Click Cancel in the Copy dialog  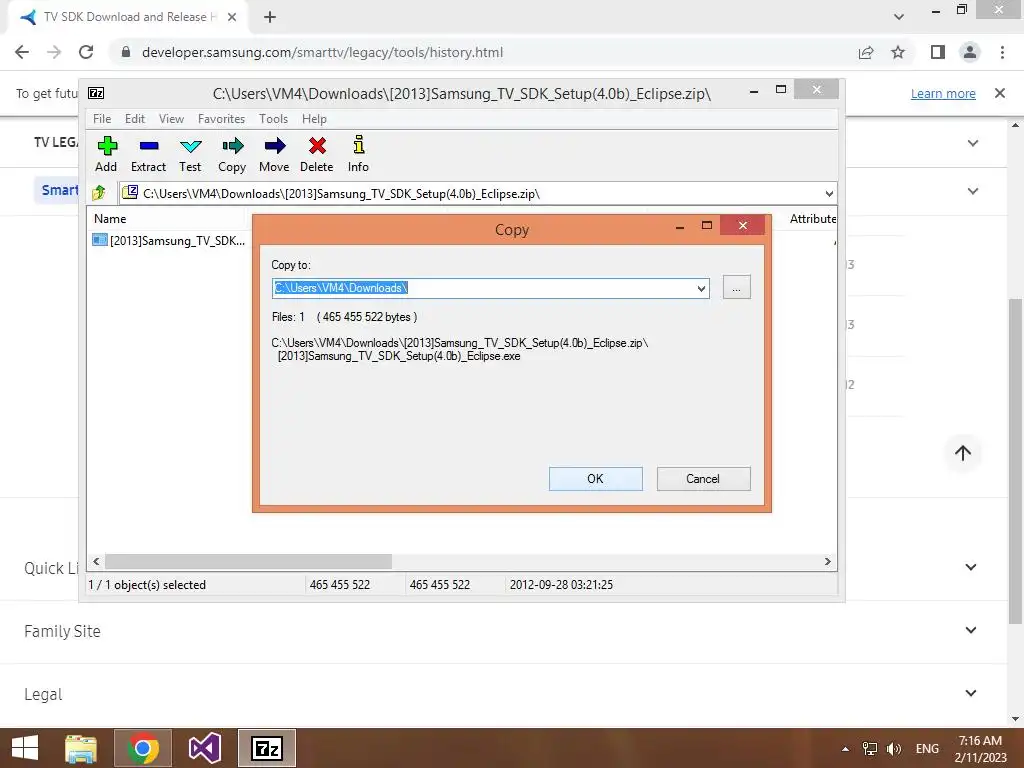703,479
